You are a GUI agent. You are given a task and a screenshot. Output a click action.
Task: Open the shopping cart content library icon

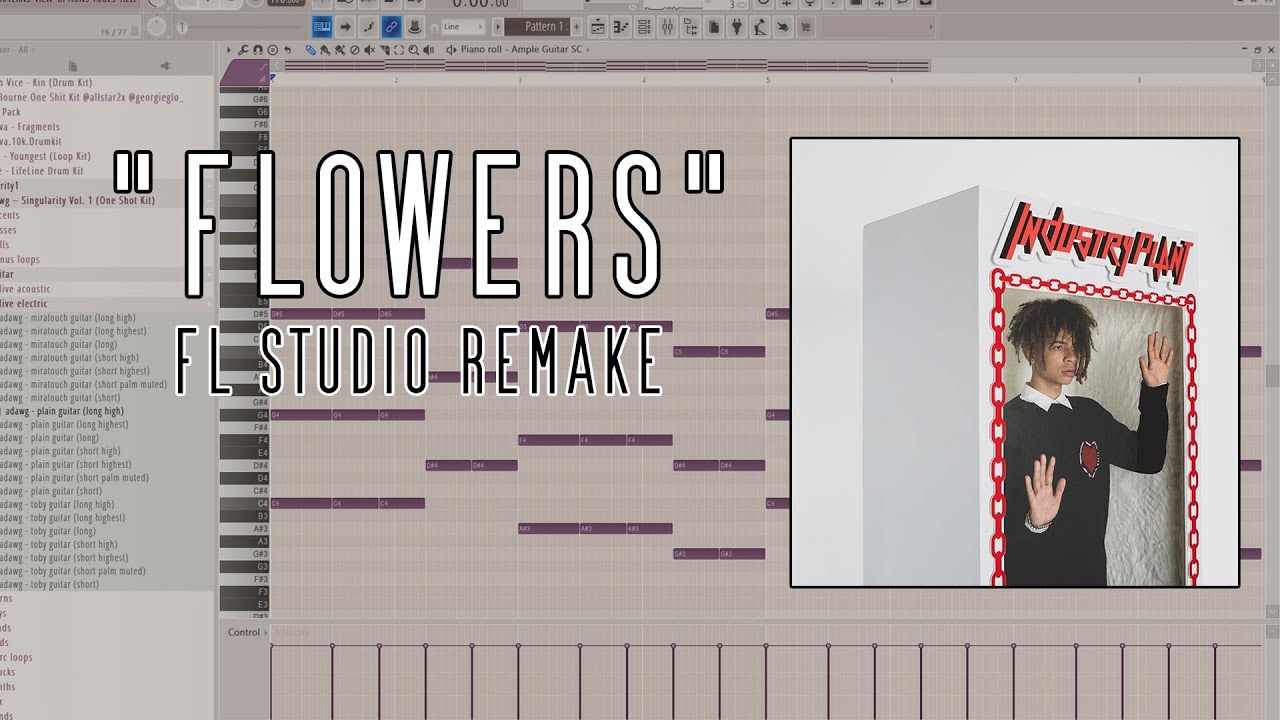(x=805, y=26)
